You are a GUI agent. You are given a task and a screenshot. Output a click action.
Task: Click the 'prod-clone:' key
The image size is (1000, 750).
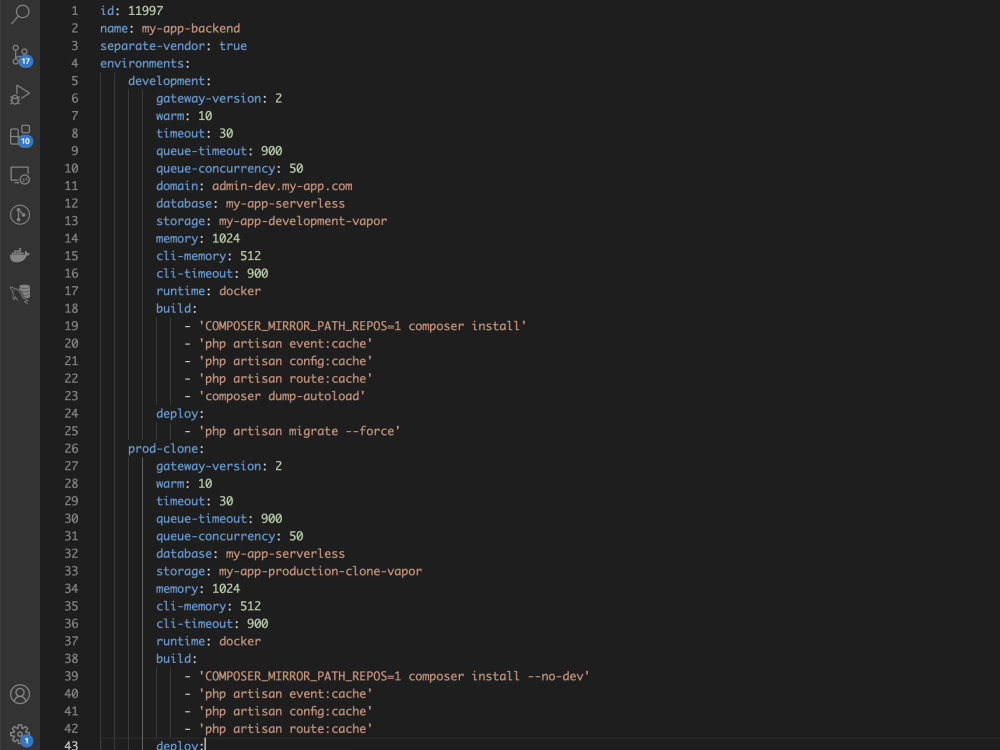[x=166, y=449]
